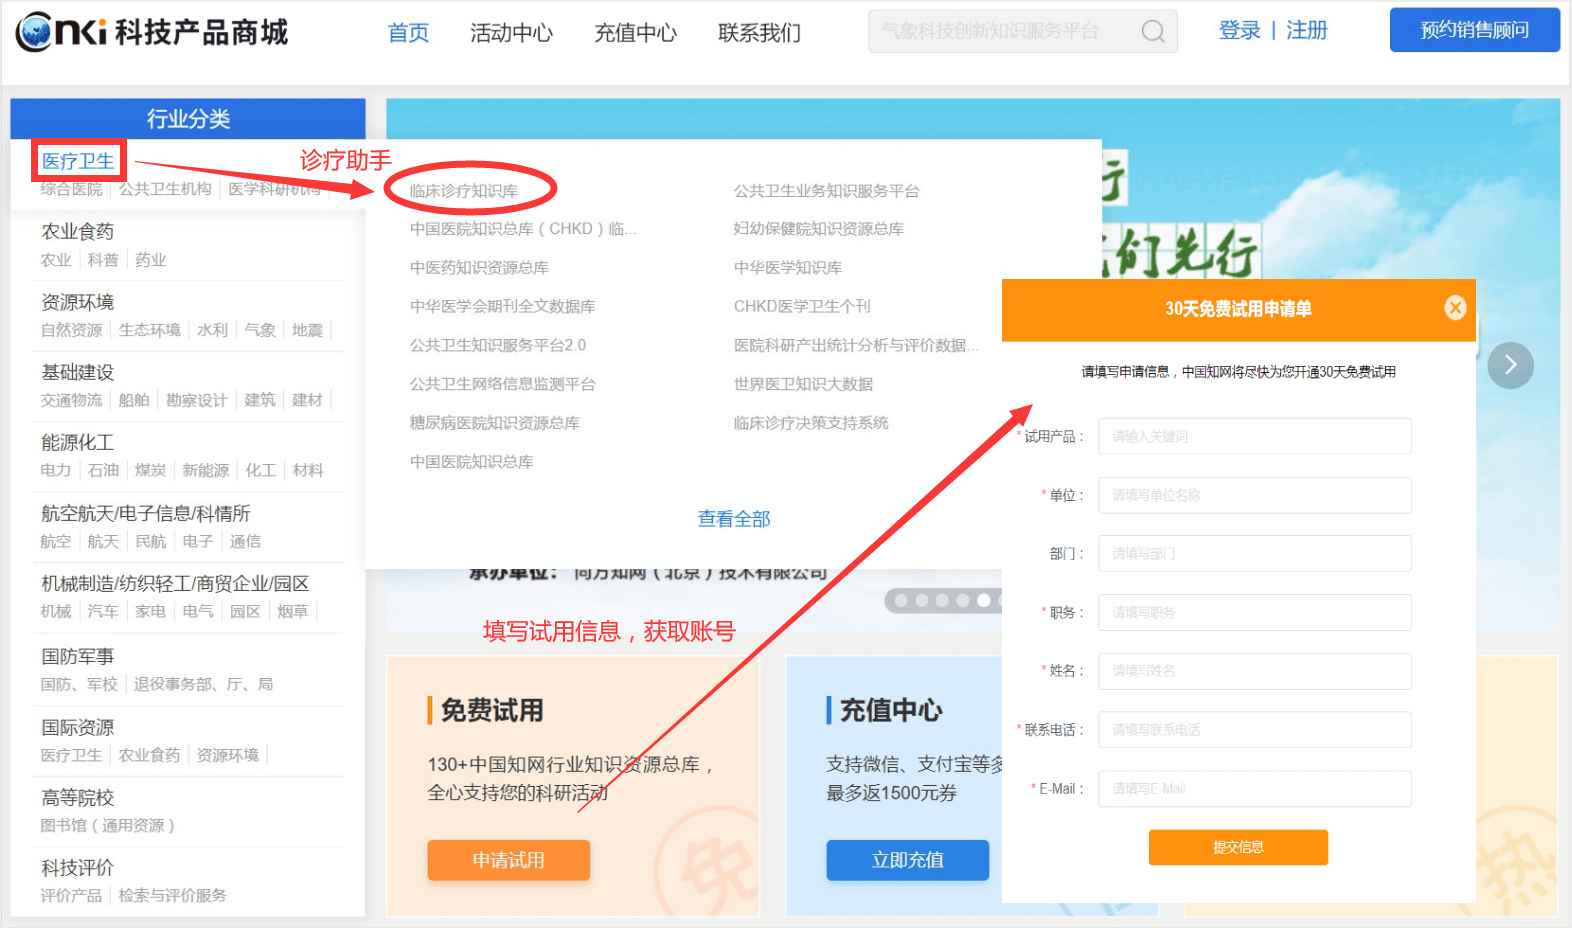
Task: Click the next banner arrow
Action: (x=1510, y=365)
